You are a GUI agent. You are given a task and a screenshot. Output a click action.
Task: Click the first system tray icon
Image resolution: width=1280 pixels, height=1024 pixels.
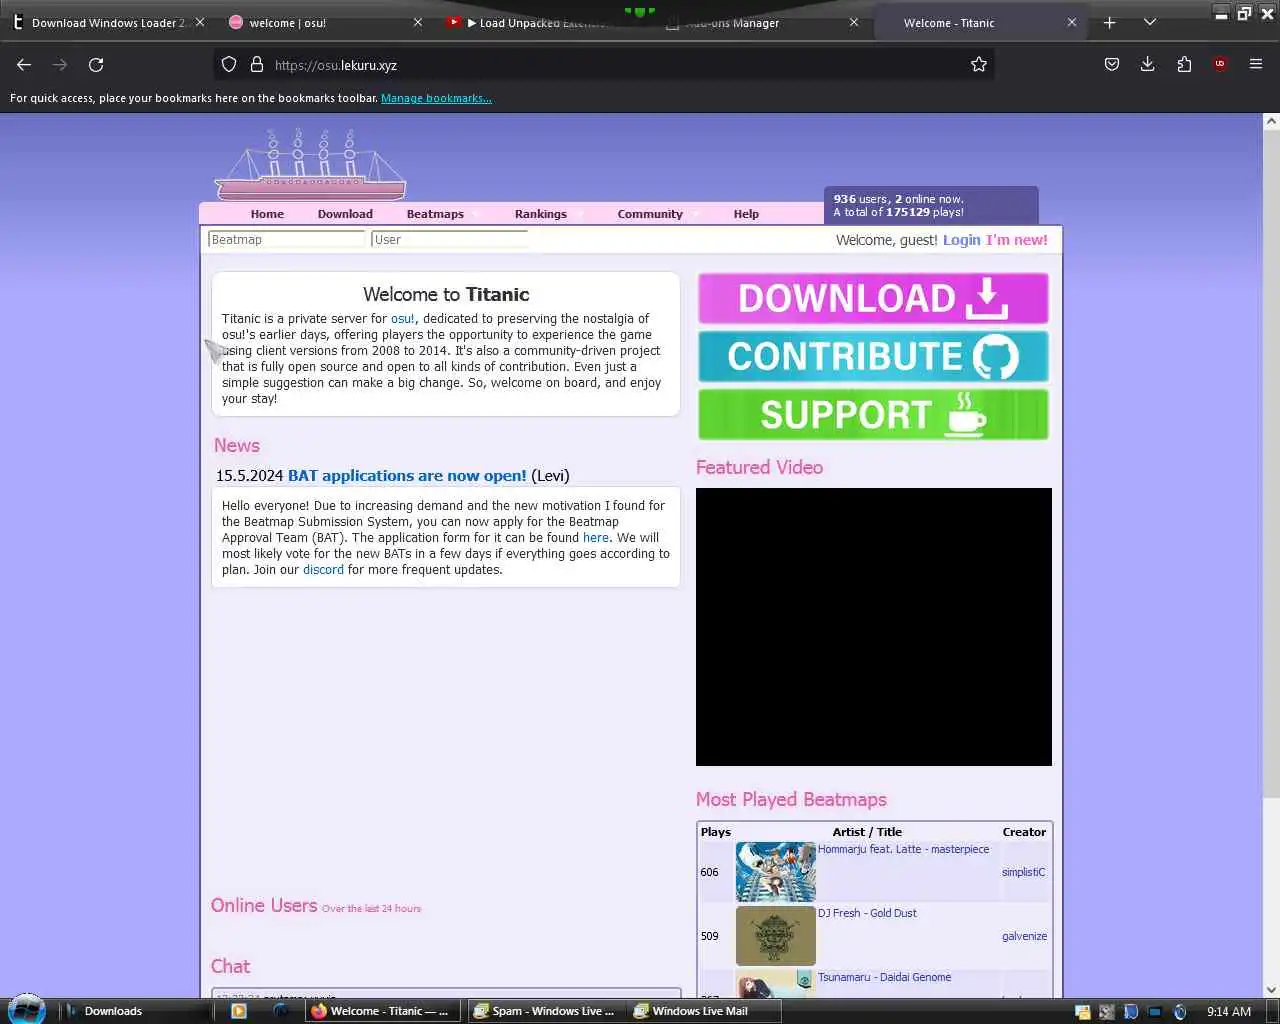1082,1011
